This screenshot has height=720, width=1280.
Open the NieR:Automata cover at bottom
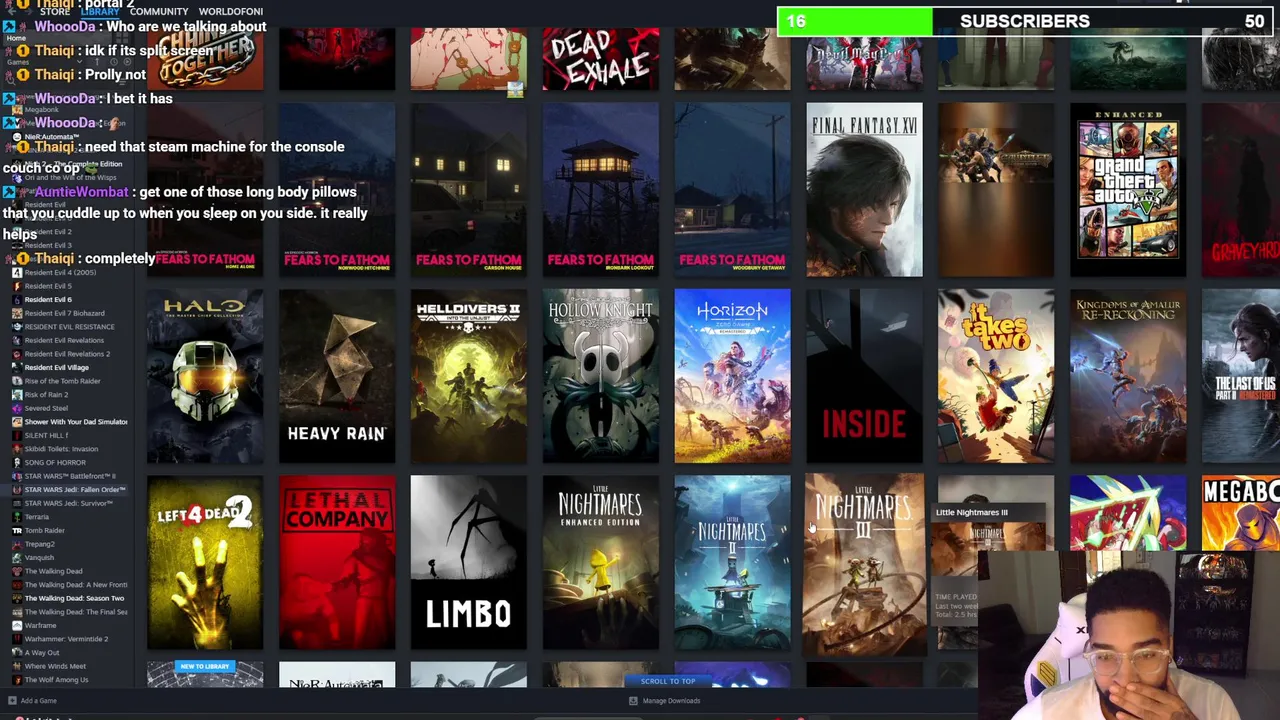[x=337, y=675]
